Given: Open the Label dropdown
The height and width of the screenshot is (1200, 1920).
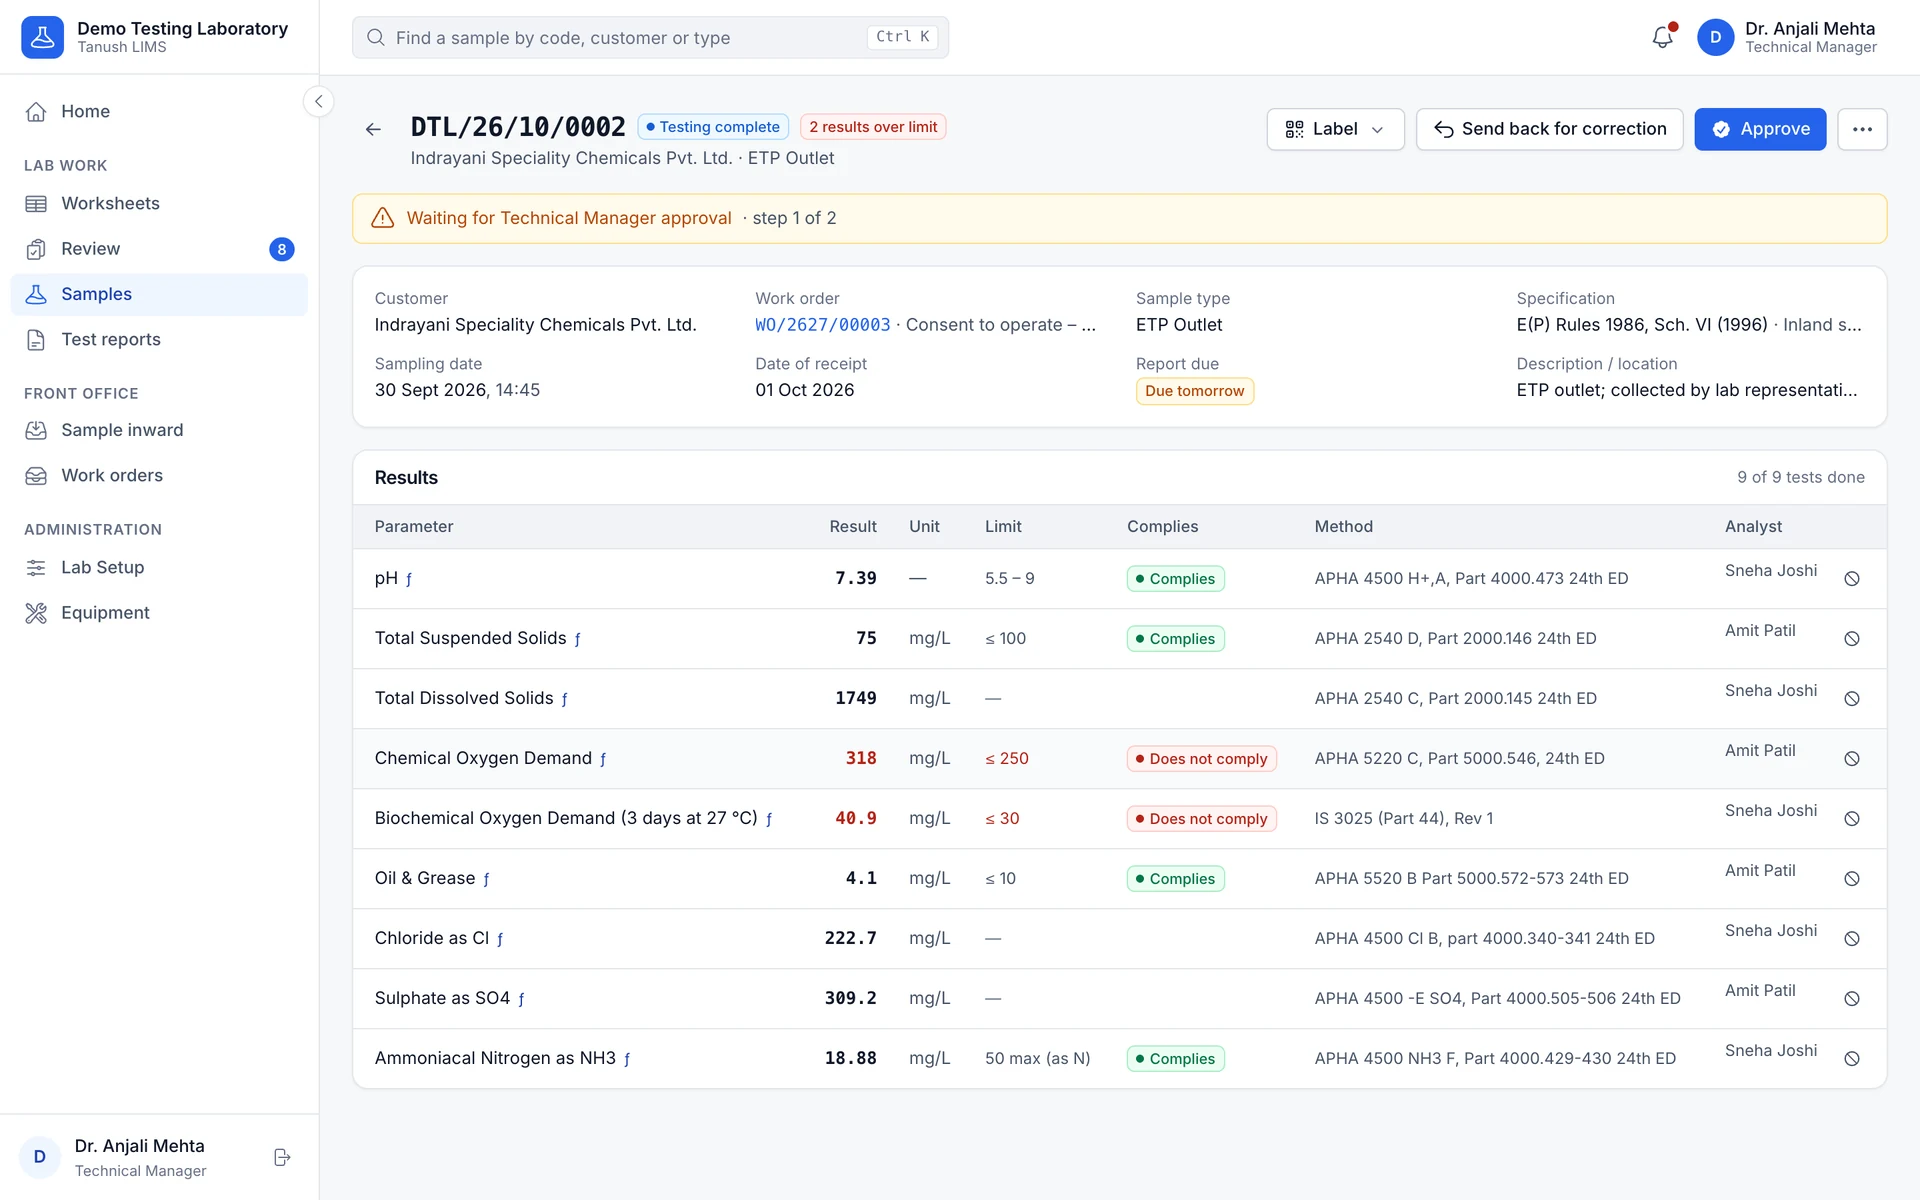Looking at the screenshot, I should pos(1335,129).
